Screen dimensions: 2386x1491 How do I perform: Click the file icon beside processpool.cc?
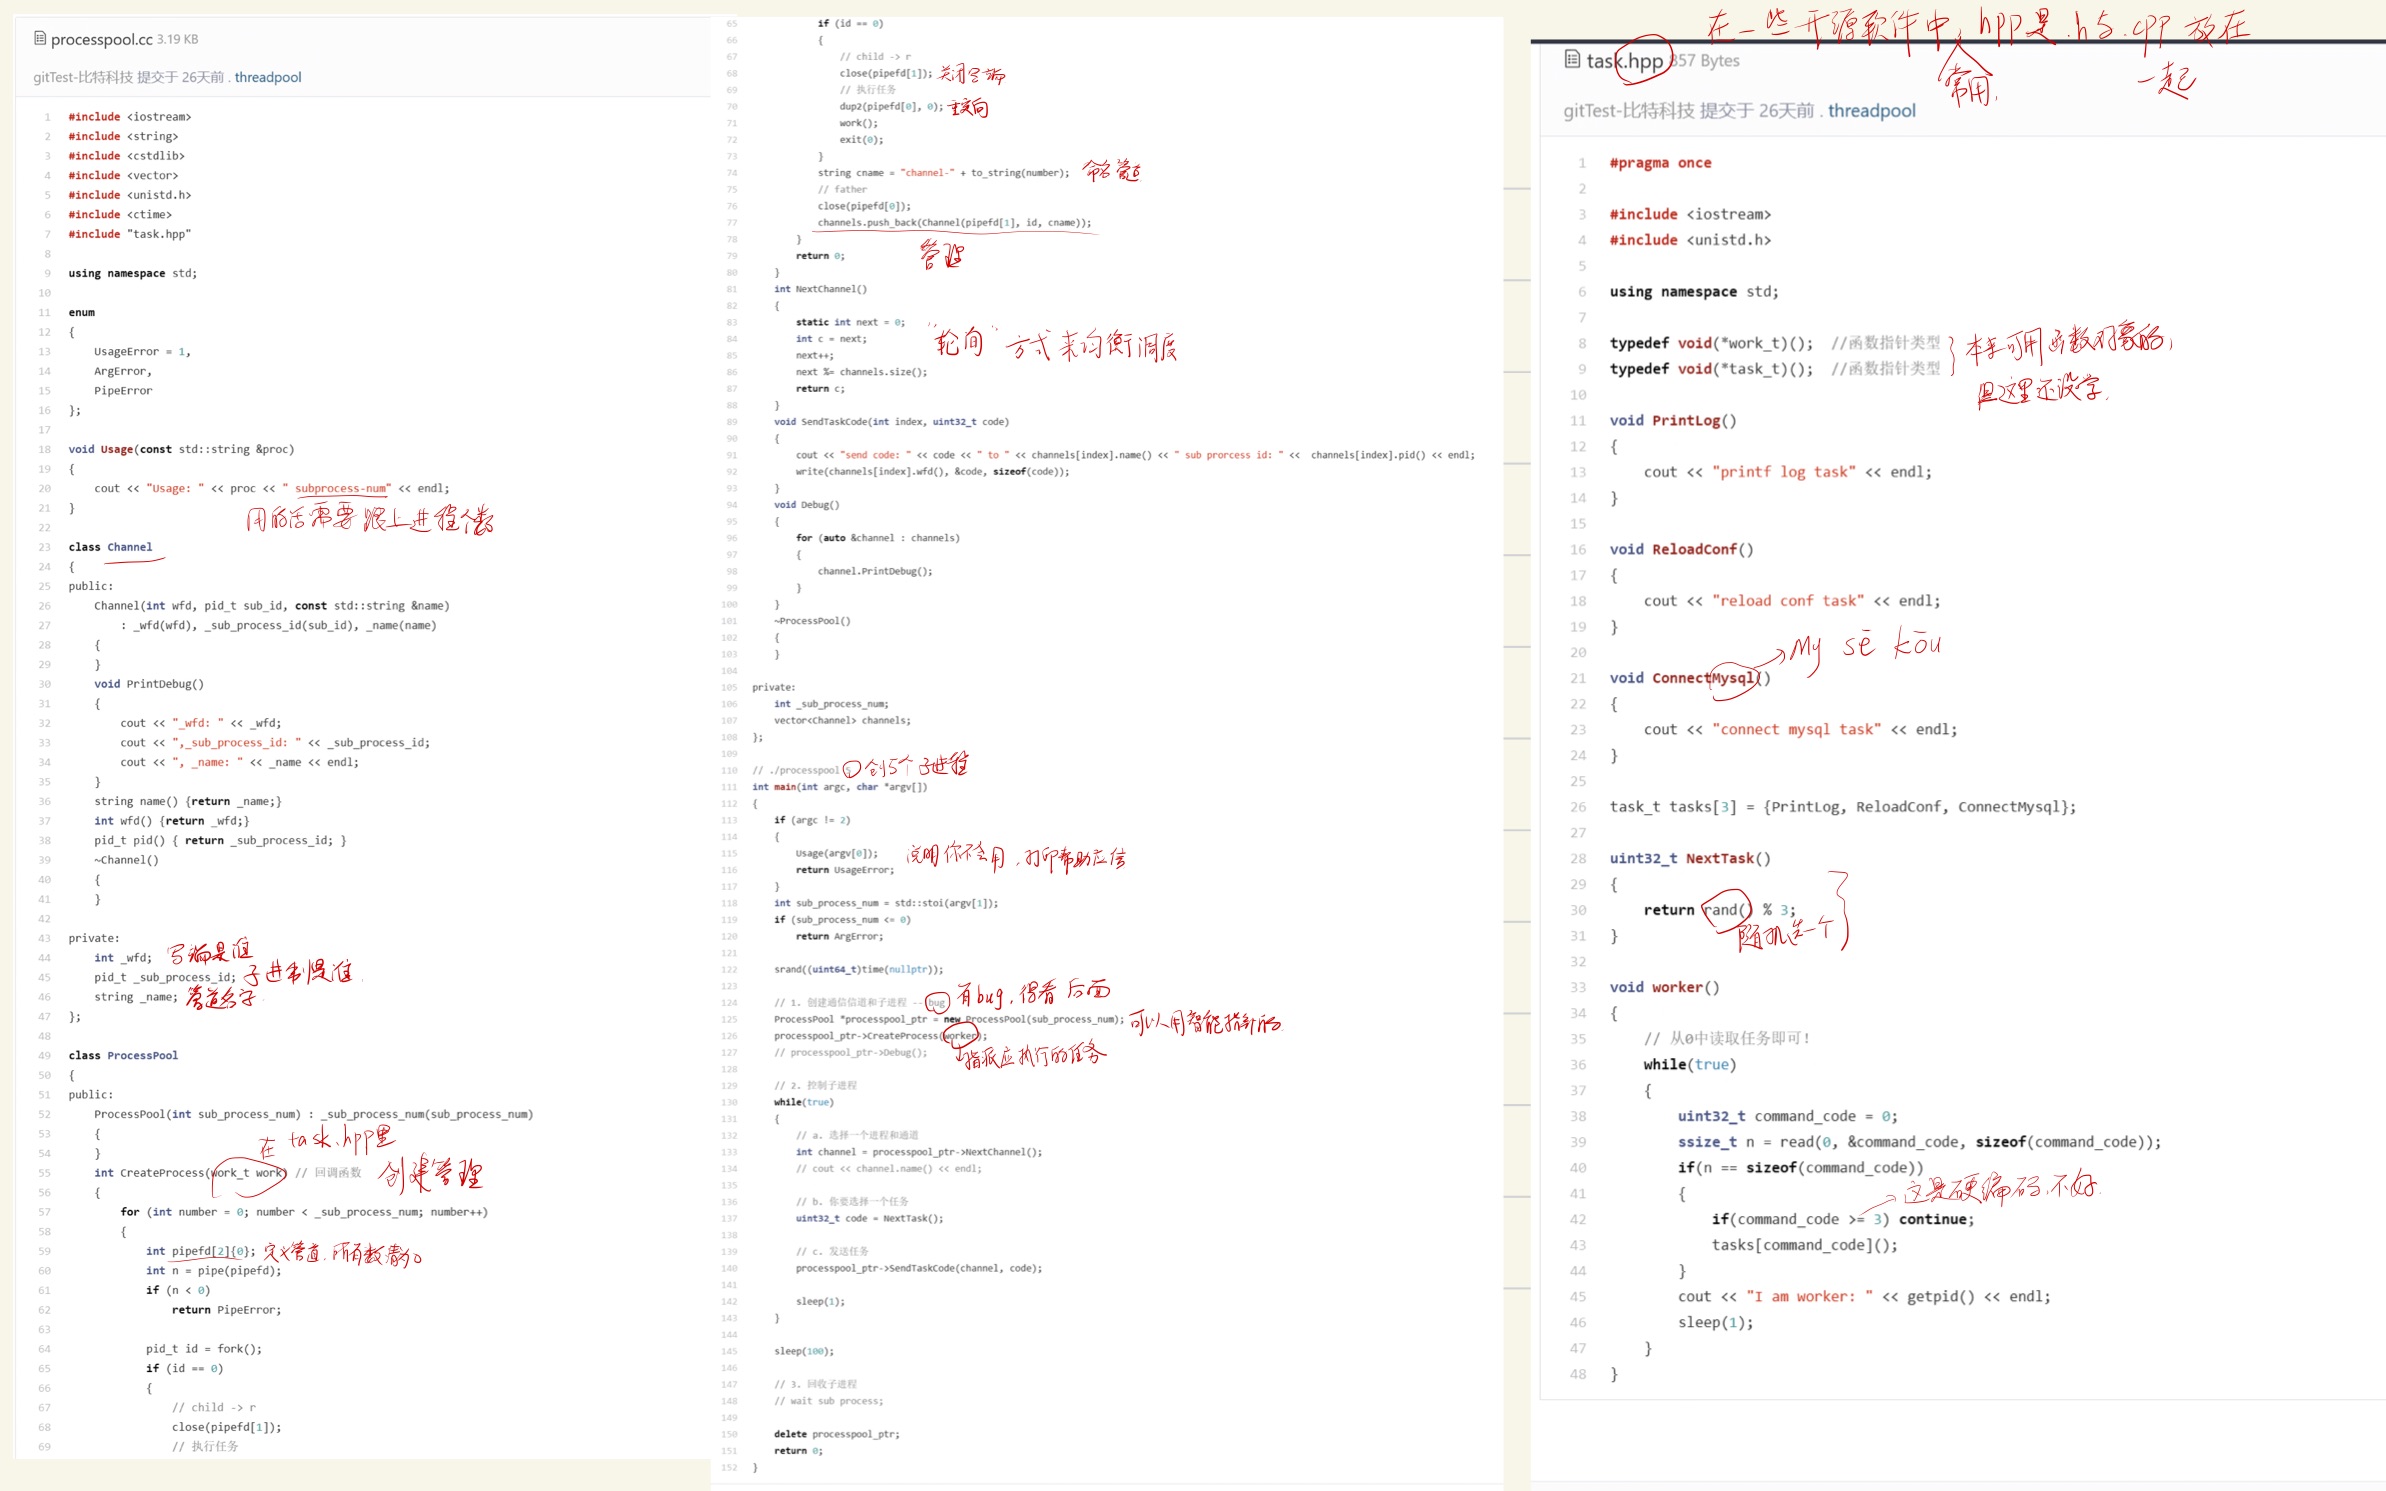click(40, 38)
